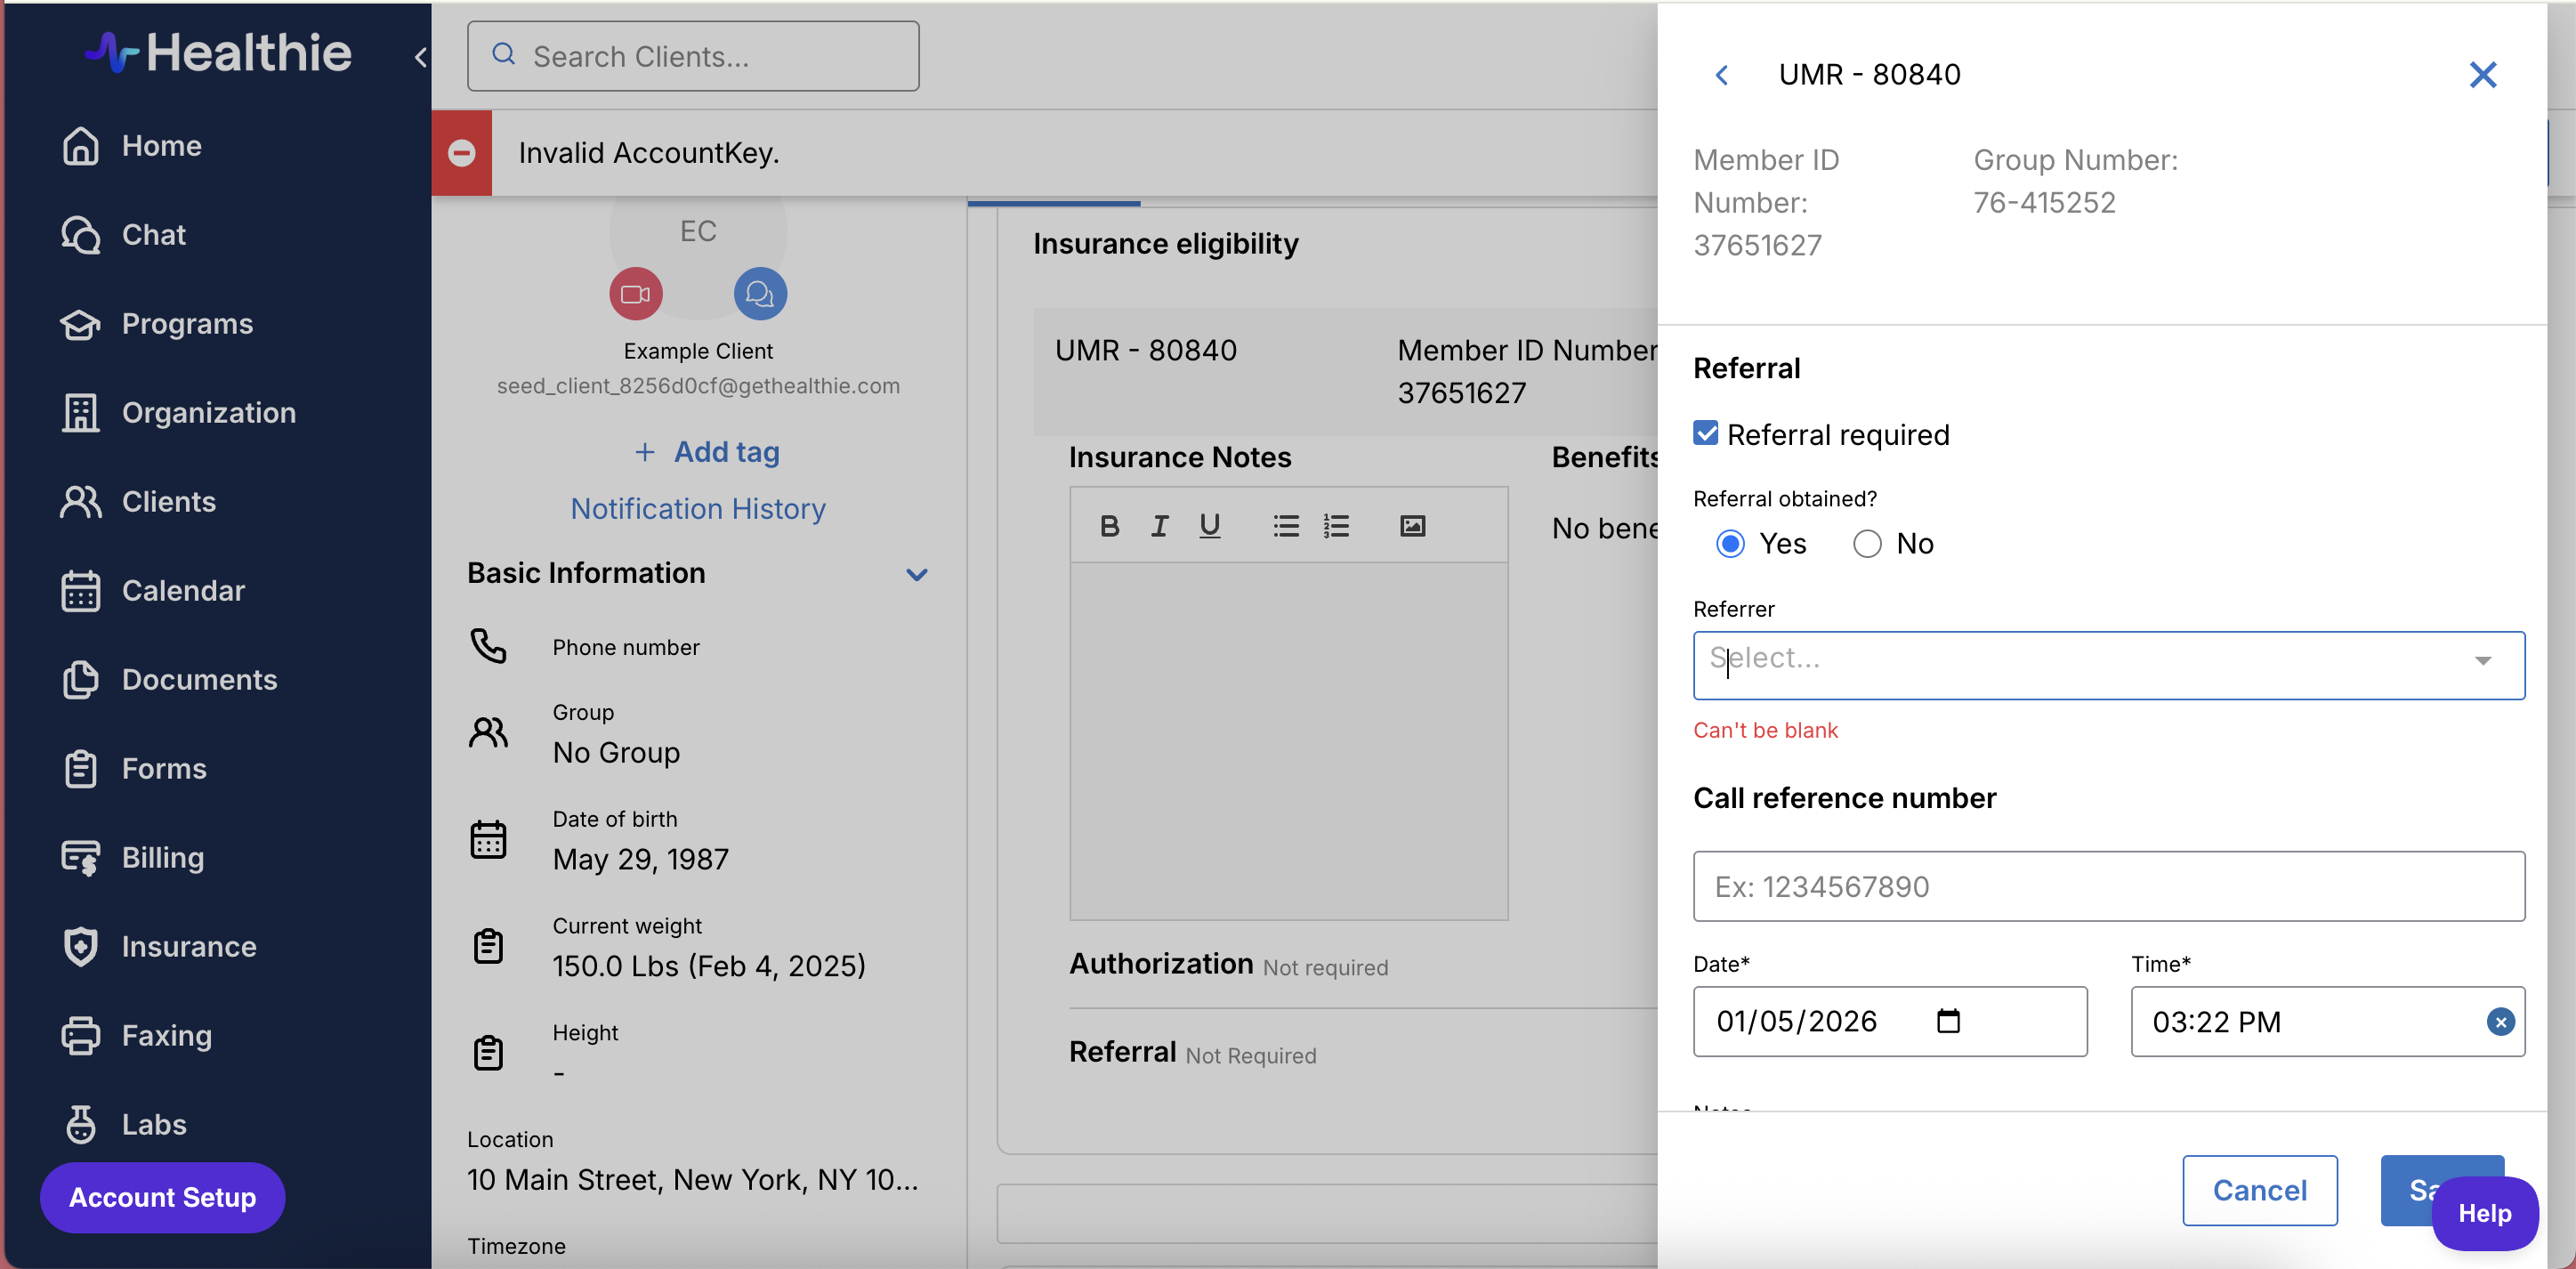
Task: Collapse the sidebar navigation chevron
Action: coord(421,58)
